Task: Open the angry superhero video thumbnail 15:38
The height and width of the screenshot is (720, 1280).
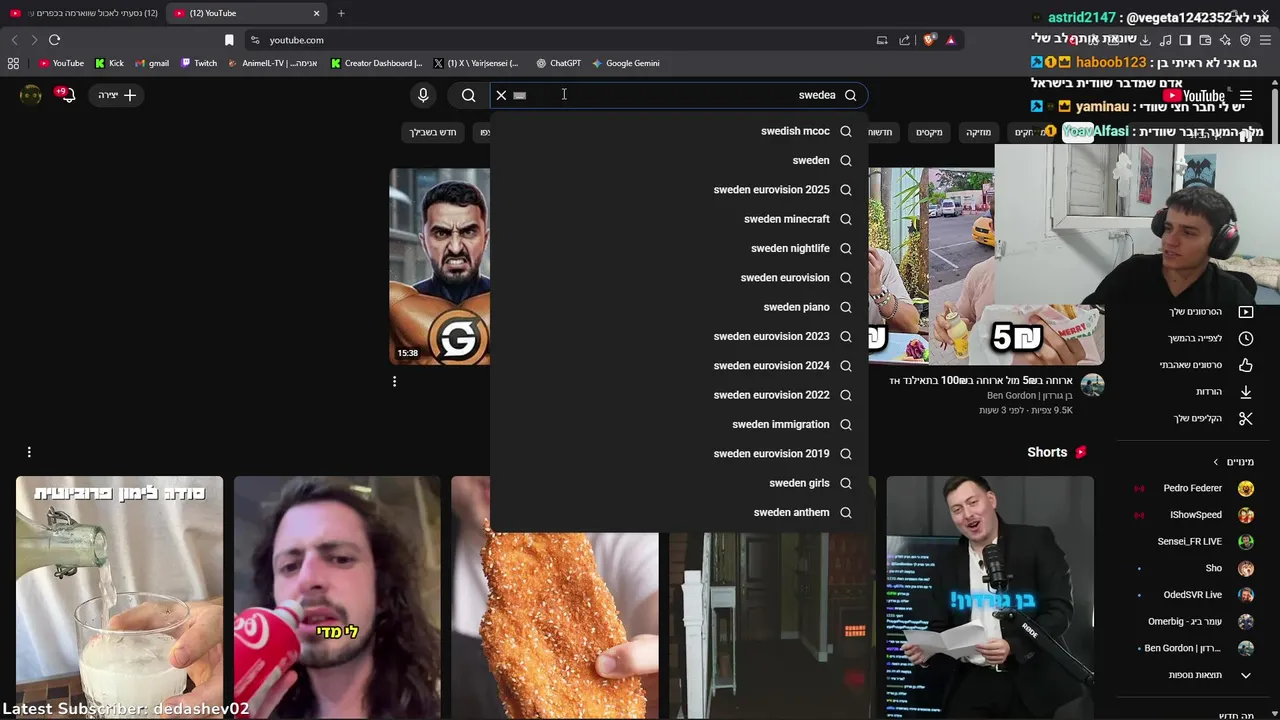Action: (x=440, y=266)
